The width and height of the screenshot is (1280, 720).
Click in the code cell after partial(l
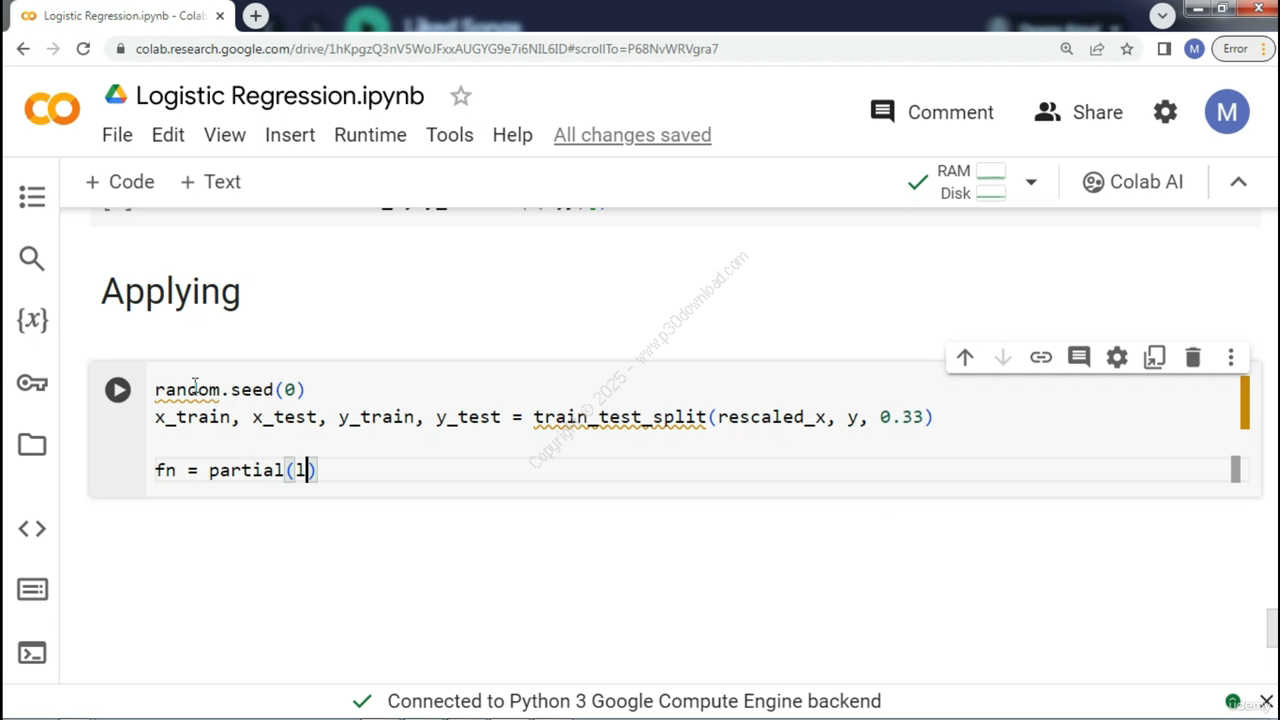(312, 470)
